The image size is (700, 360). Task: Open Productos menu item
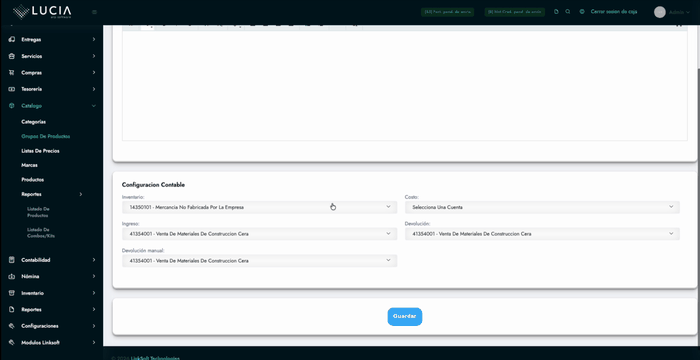[x=33, y=180]
